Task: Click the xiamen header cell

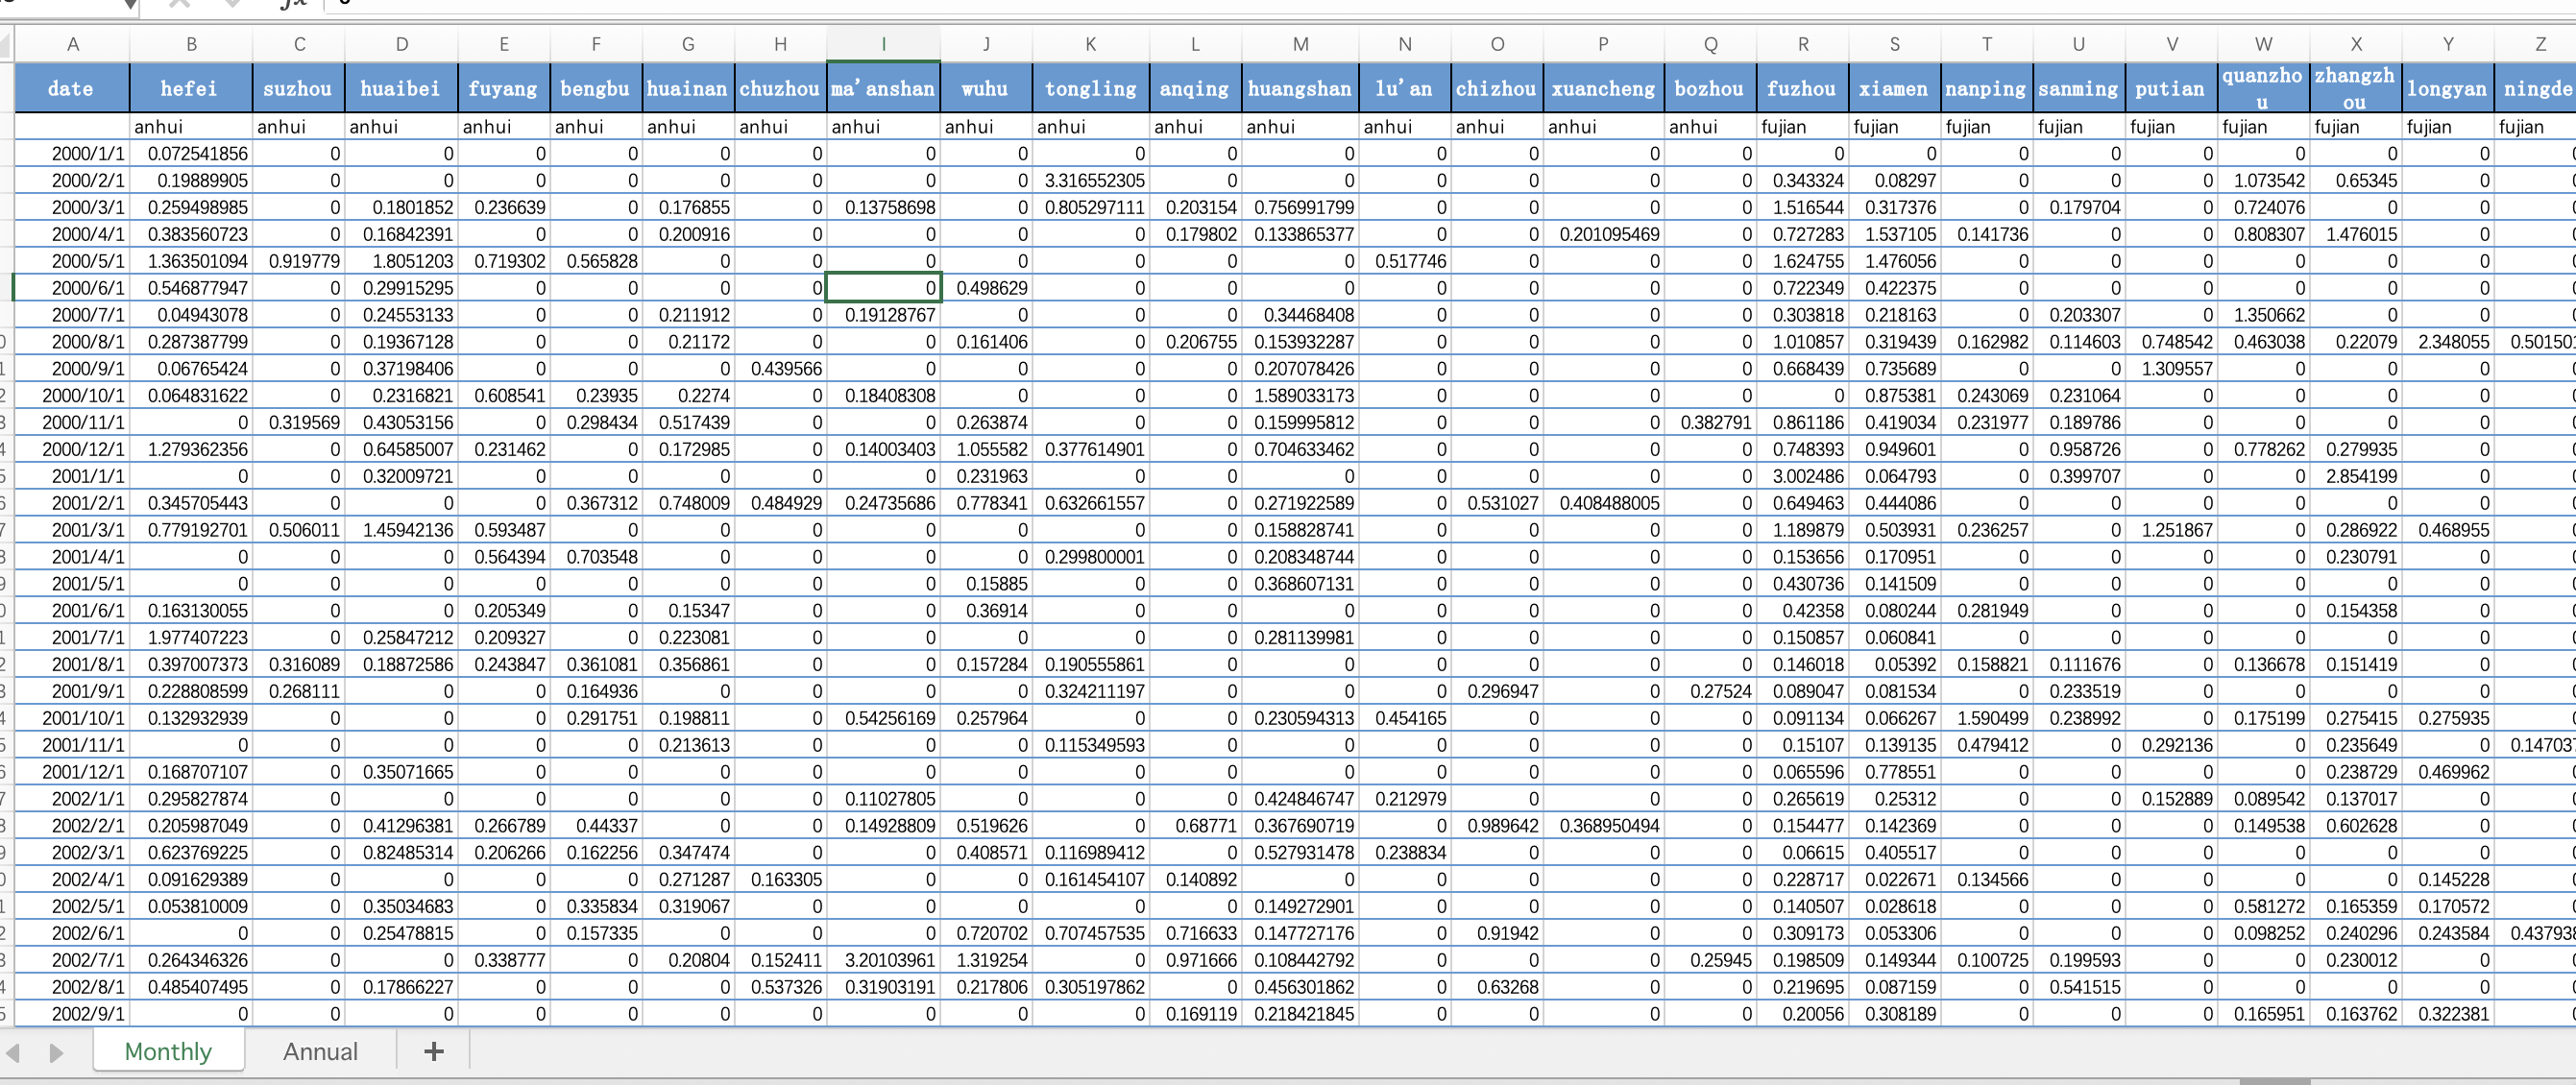Action: (1894, 88)
